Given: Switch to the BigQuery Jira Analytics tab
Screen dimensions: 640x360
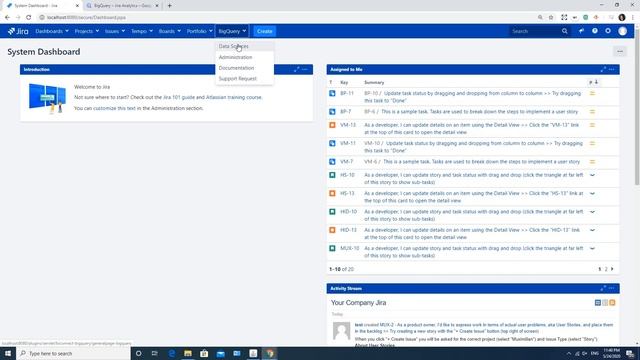Looking at the screenshot, I should pos(122,6).
